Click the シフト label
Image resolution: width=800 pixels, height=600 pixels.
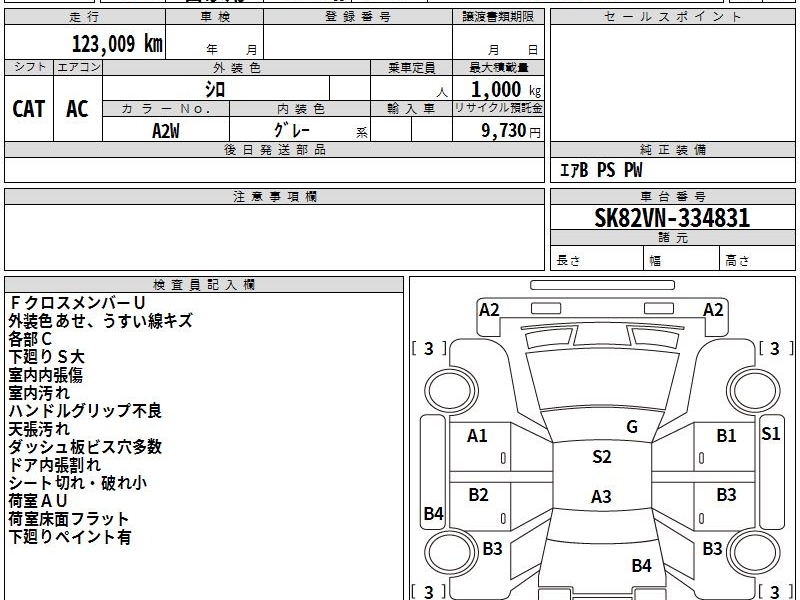pos(29,67)
